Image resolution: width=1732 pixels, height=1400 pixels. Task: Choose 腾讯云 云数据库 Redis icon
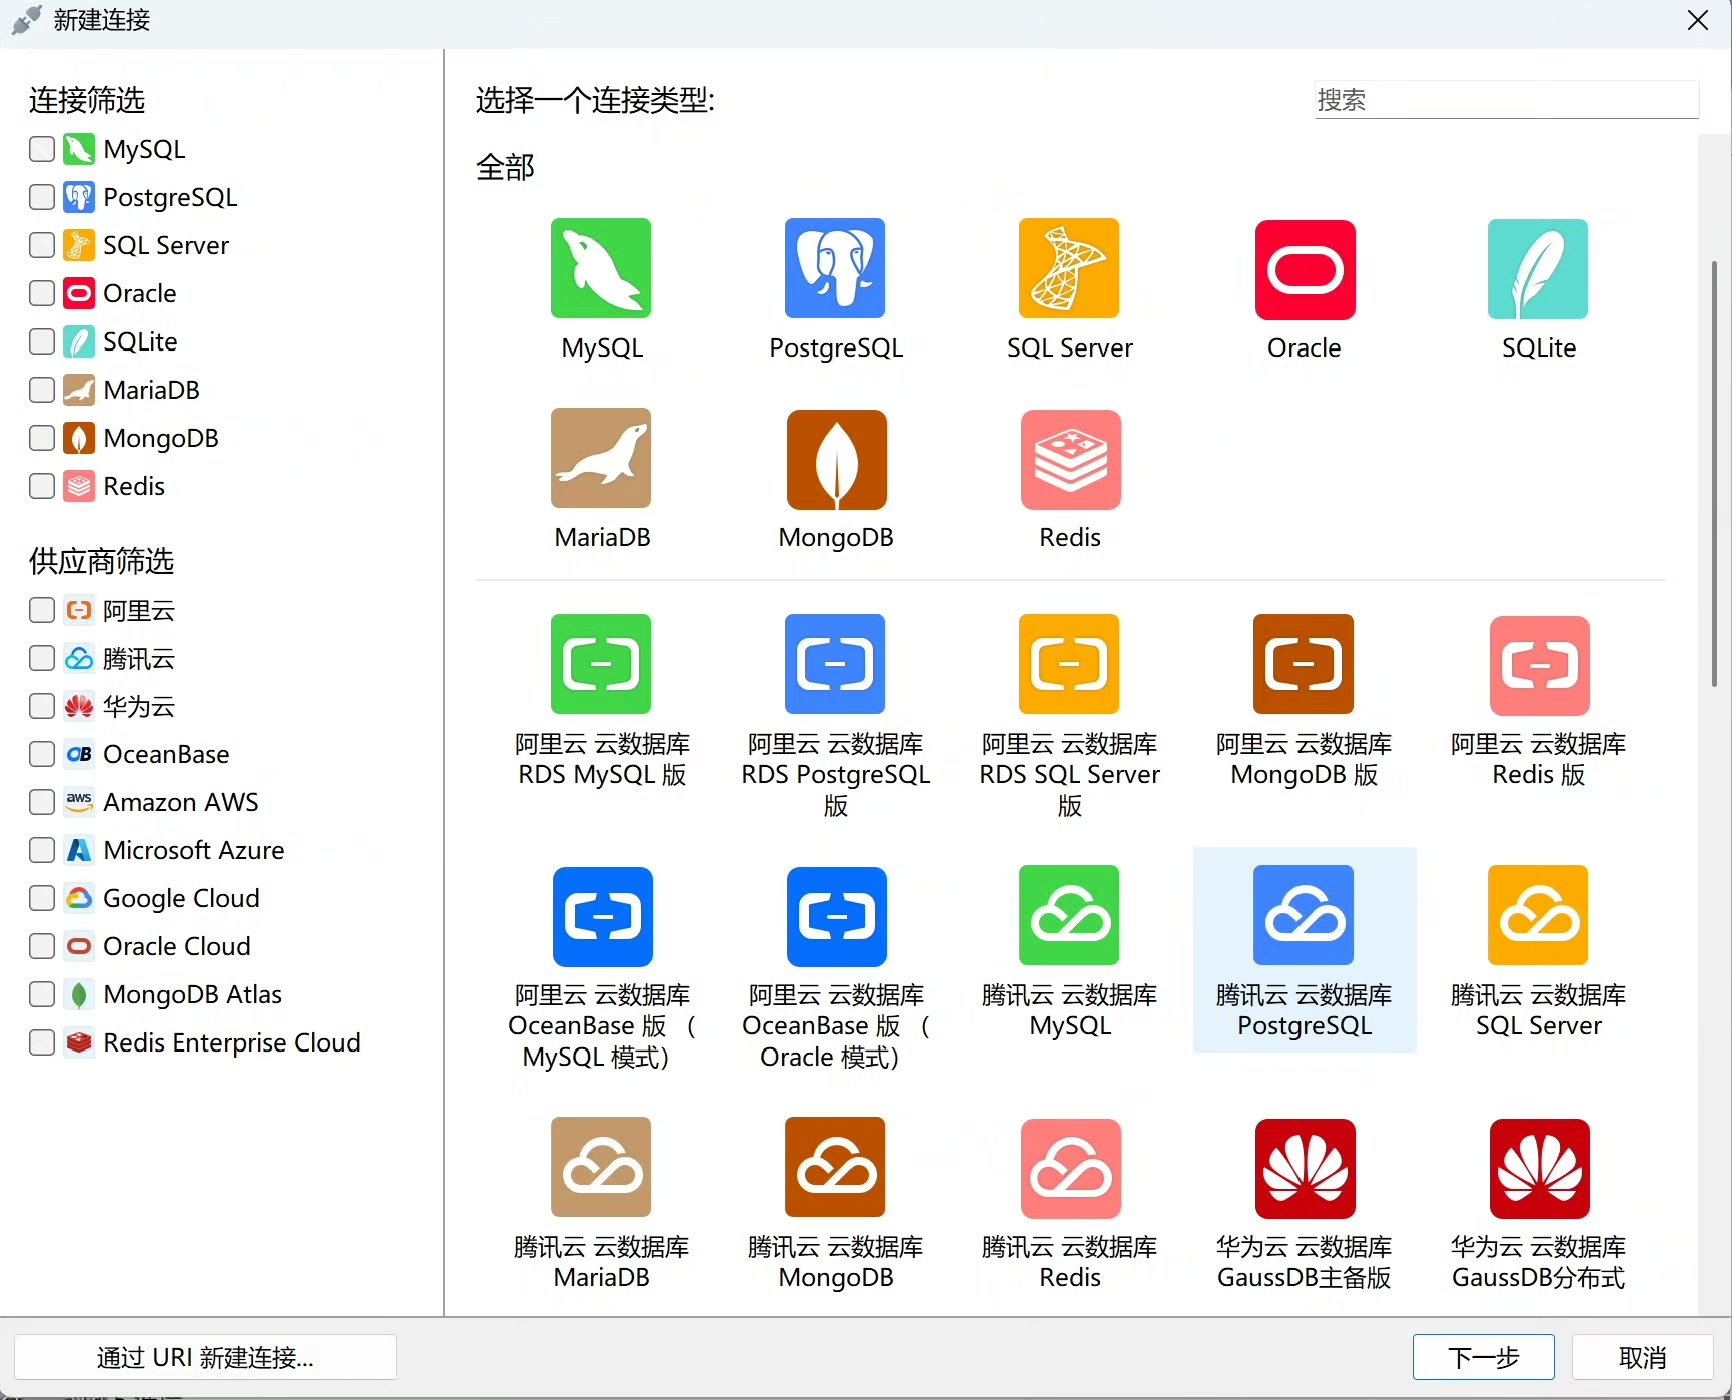pyautogui.click(x=1071, y=1169)
